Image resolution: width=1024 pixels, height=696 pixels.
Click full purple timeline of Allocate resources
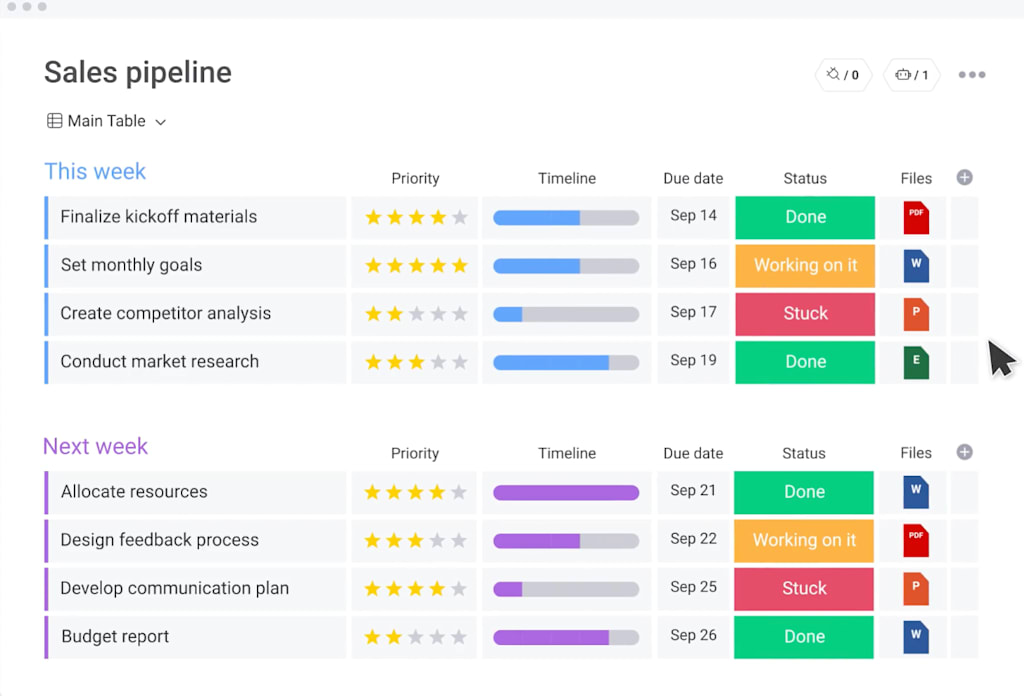point(566,492)
